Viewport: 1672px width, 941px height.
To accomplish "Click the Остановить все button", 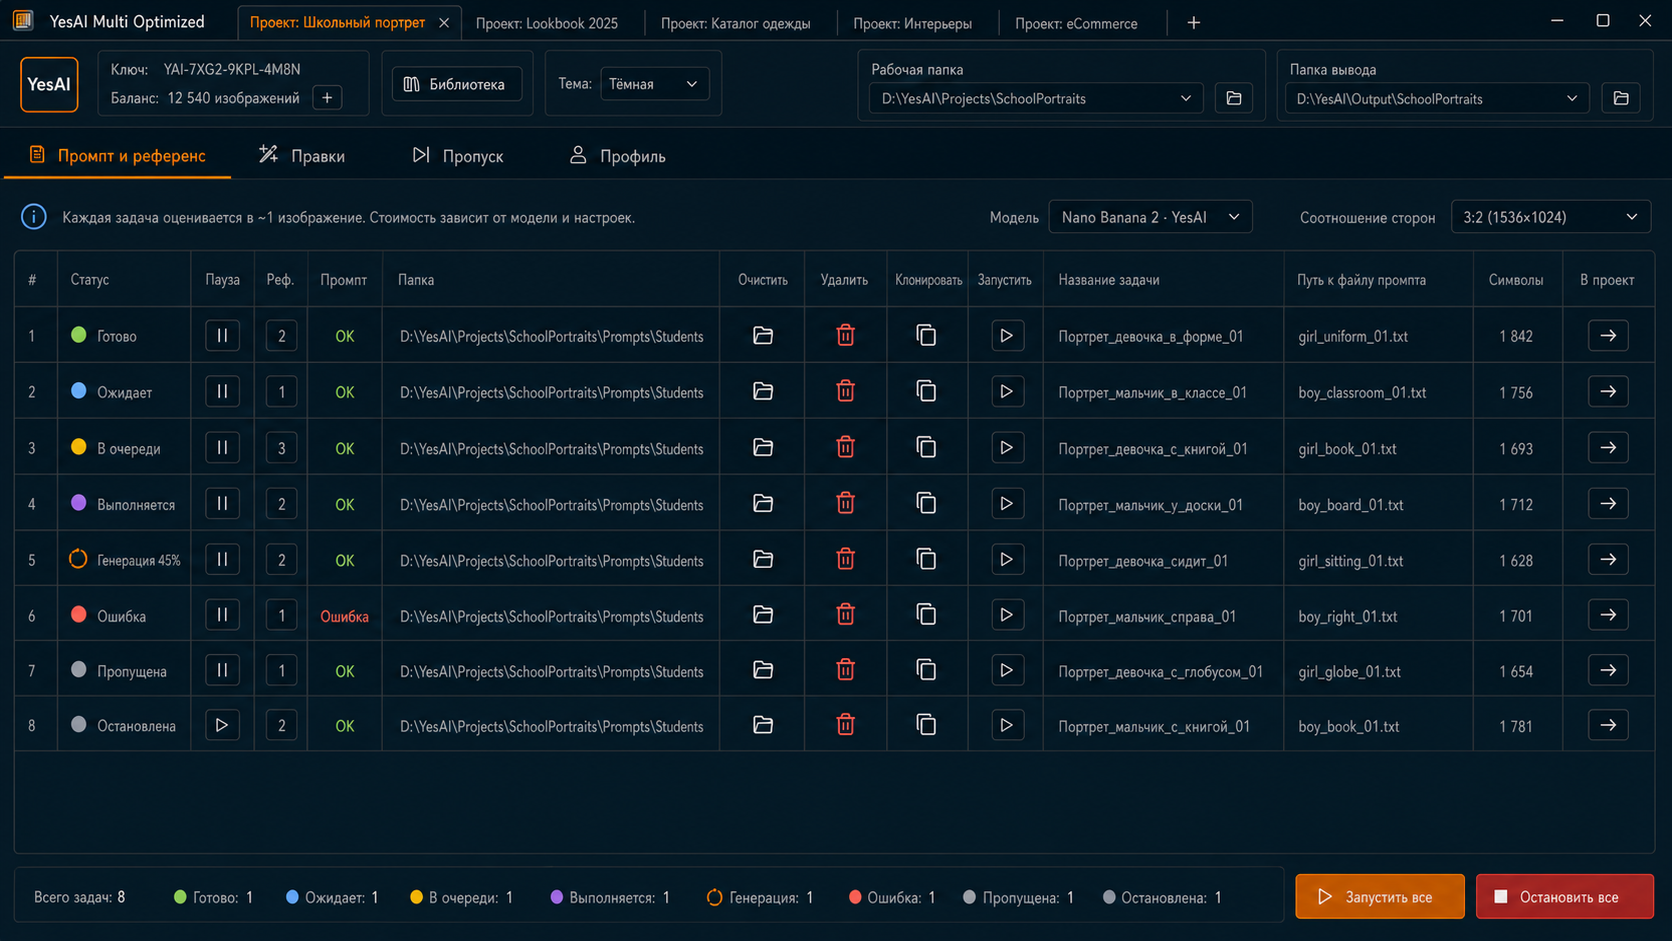I will click(1565, 897).
